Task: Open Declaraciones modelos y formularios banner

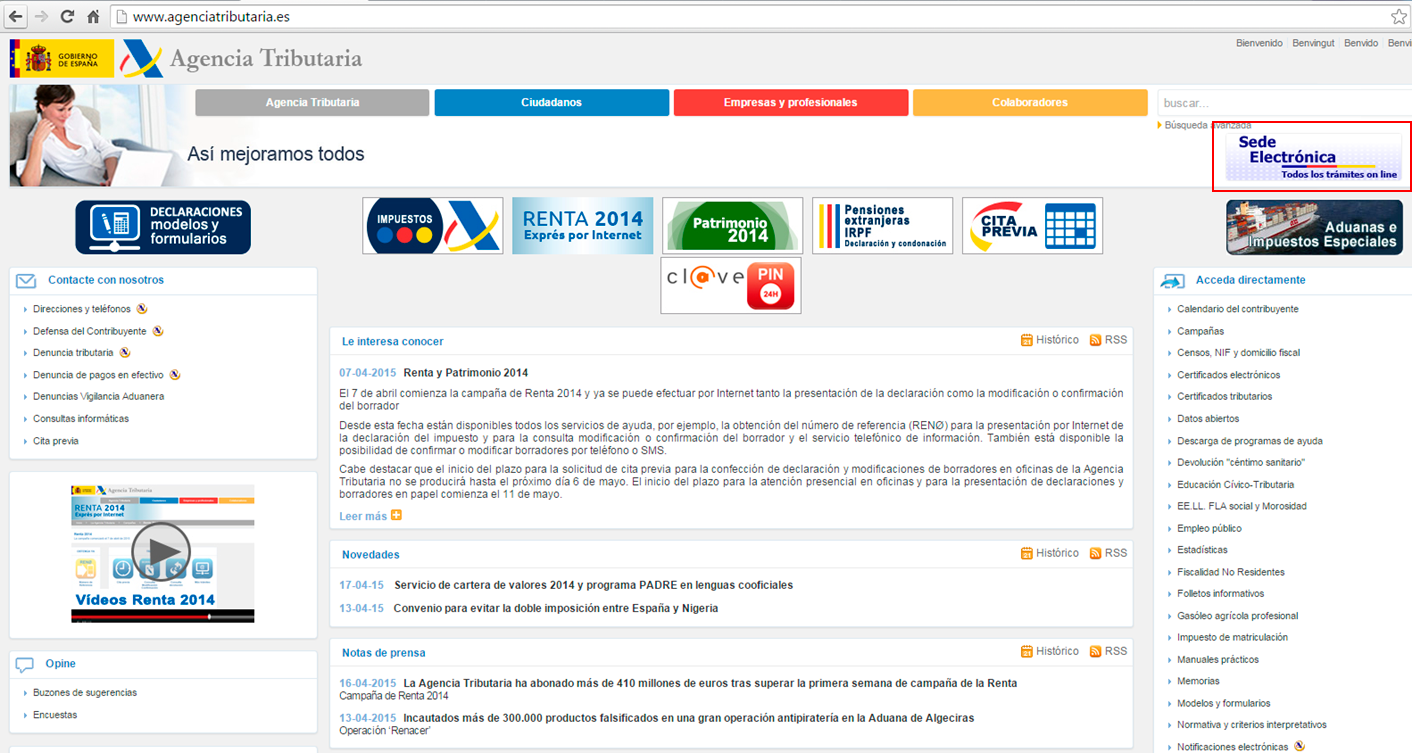Action: point(163,227)
